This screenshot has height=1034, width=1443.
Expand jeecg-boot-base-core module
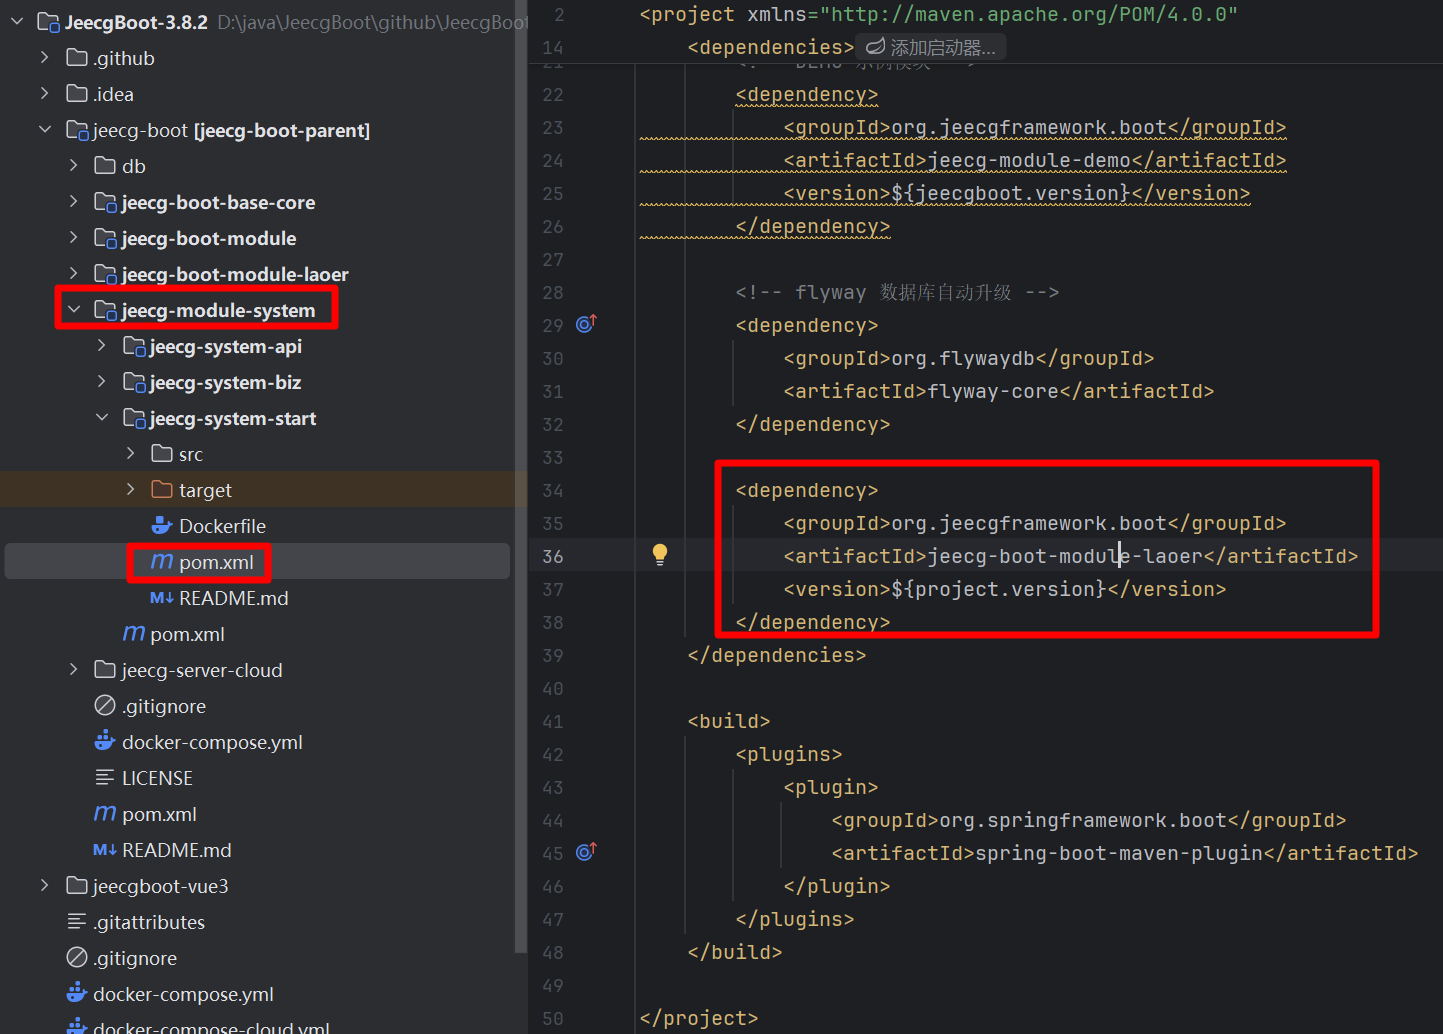[74, 201]
